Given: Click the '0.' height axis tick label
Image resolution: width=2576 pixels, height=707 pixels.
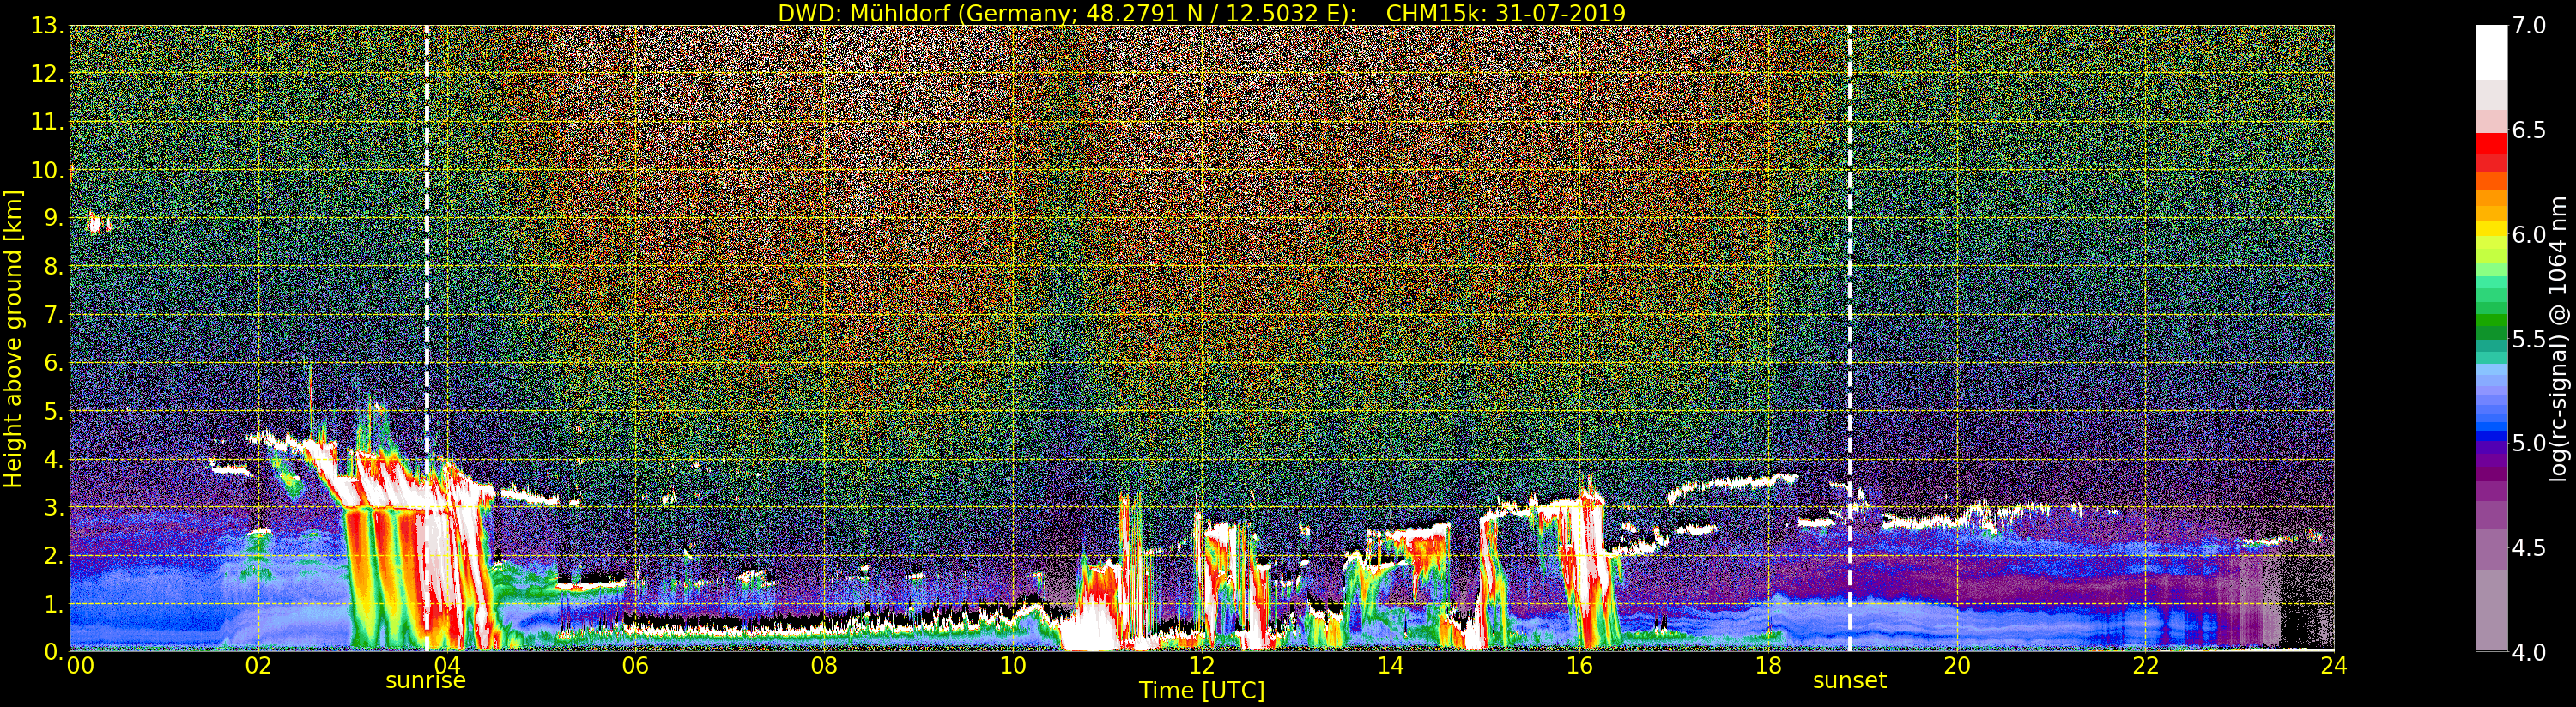Looking at the screenshot, I should (x=53, y=652).
